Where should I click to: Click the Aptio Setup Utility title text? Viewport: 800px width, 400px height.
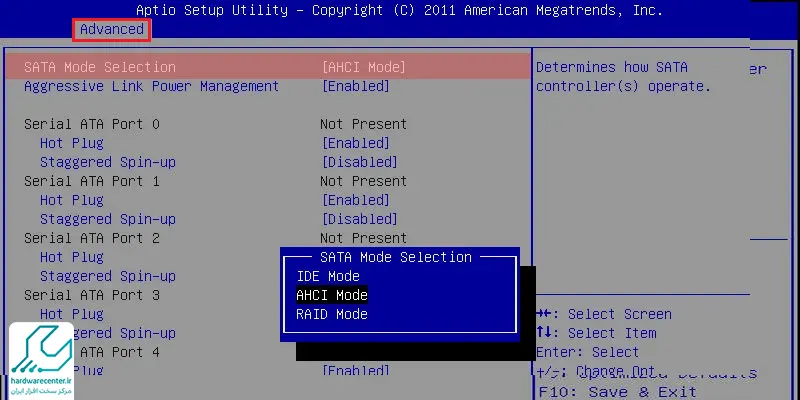pyautogui.click(x=399, y=10)
